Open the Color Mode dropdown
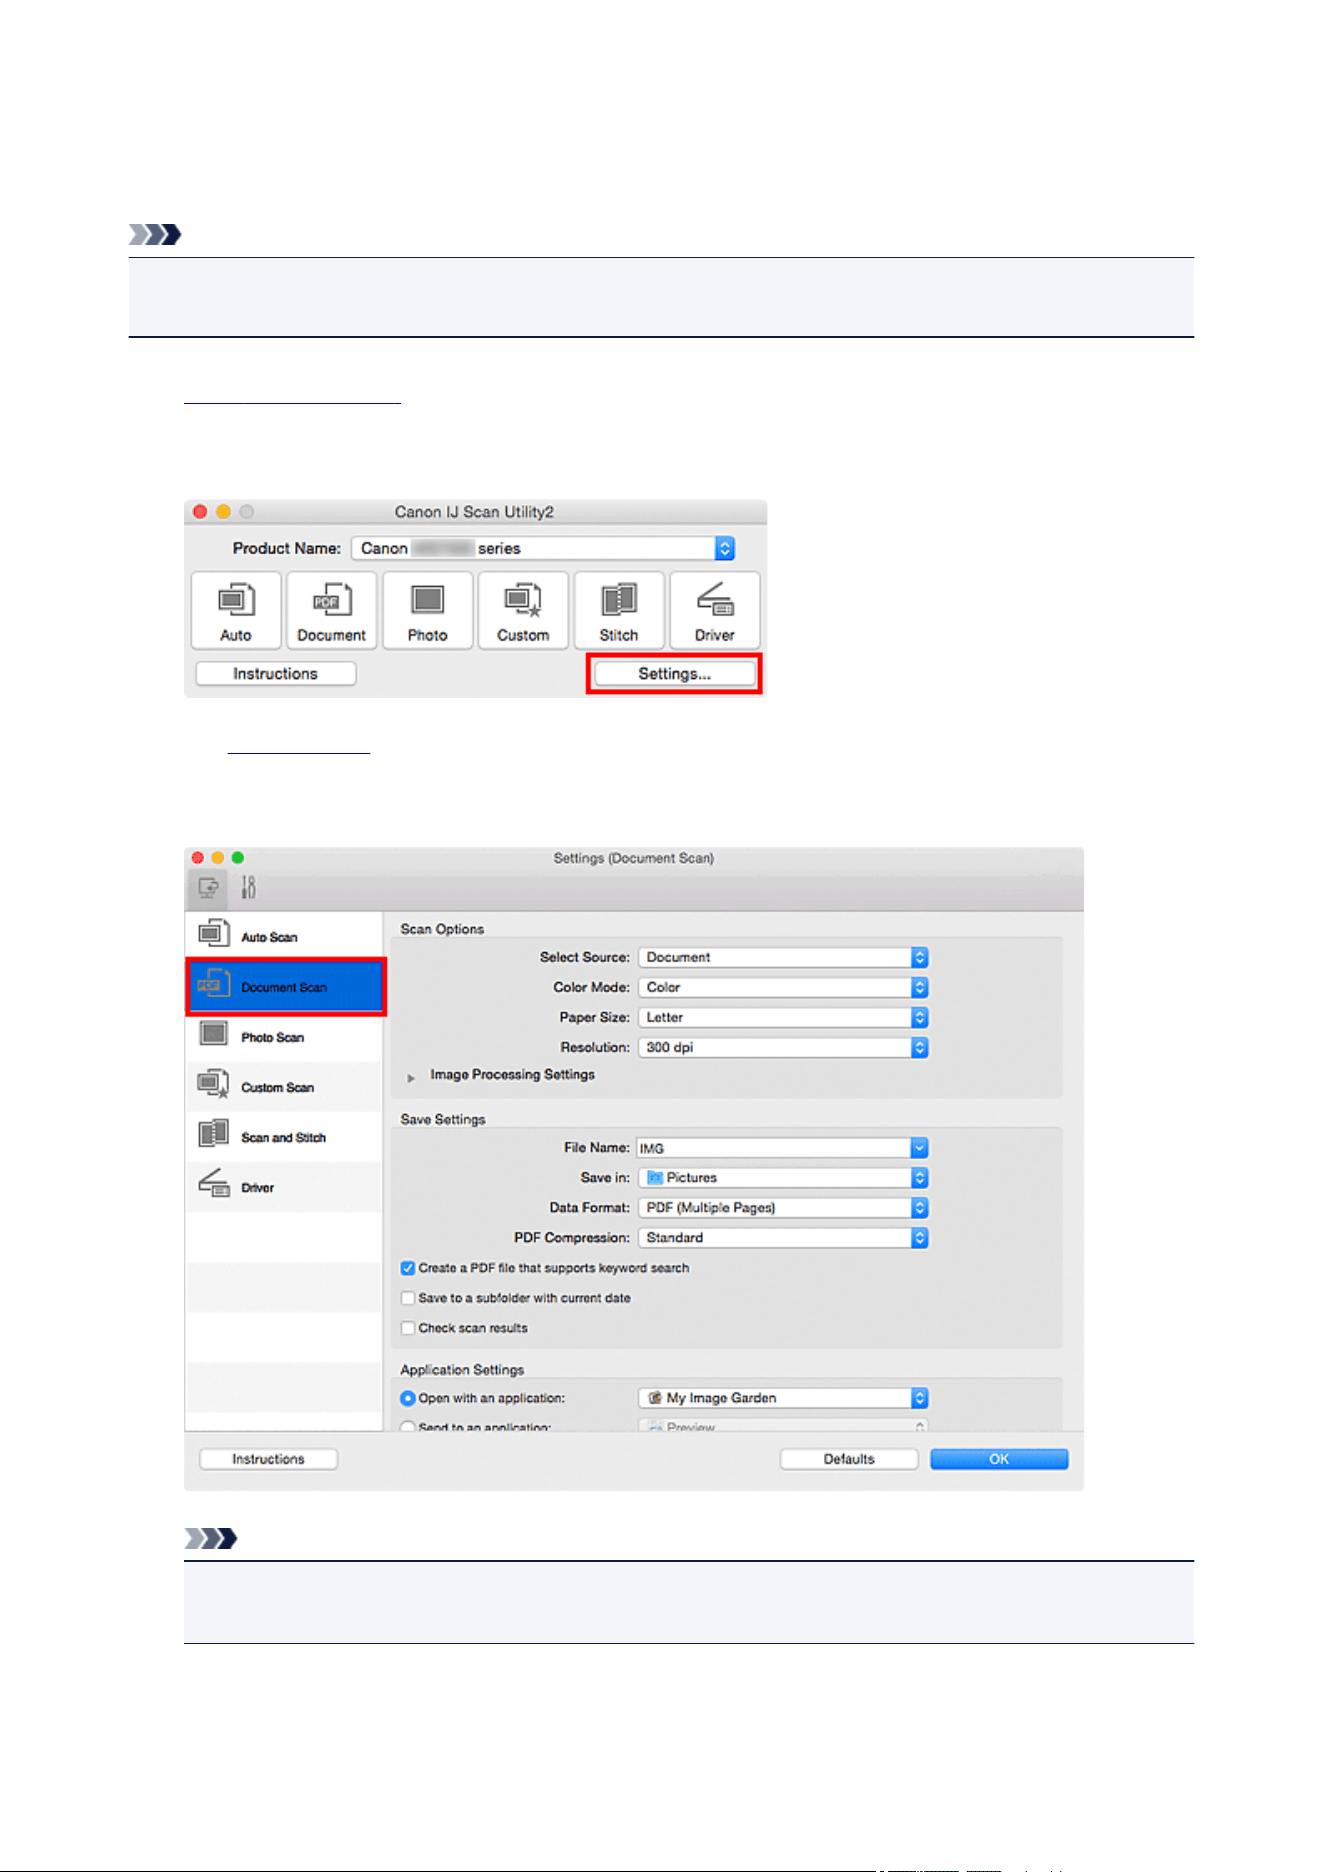 (x=783, y=987)
